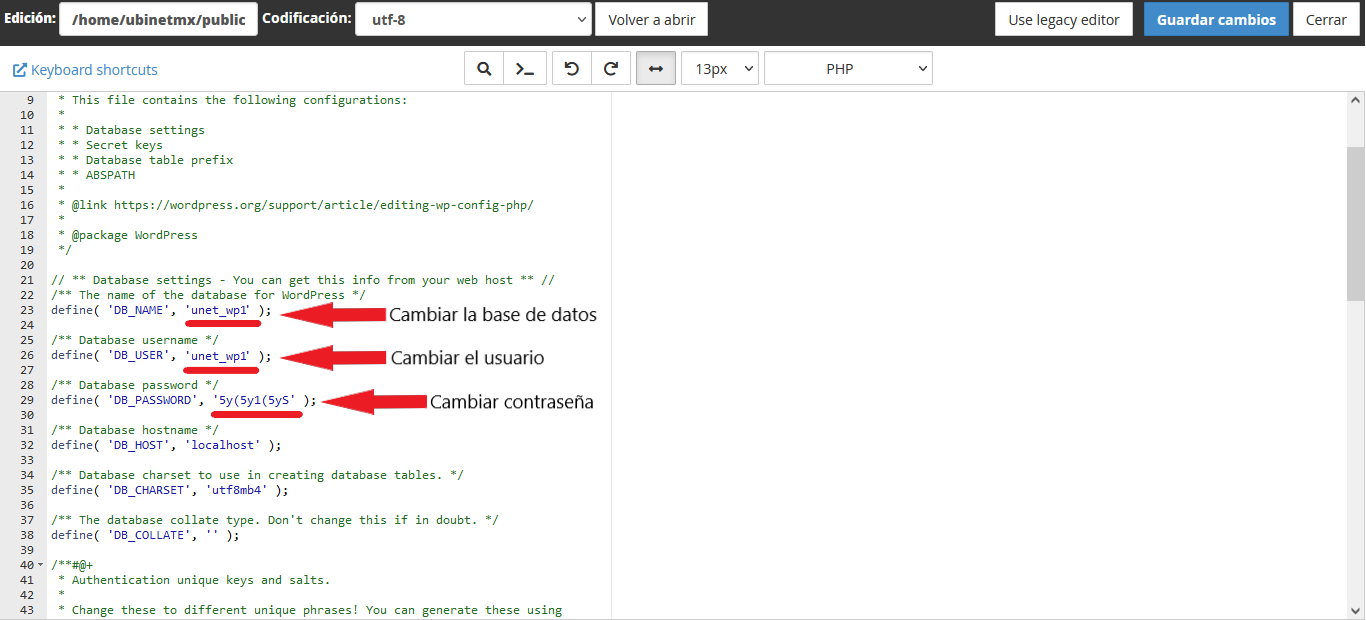
Task: Toggle line wrapping with the double-arrow button
Action: click(x=656, y=69)
